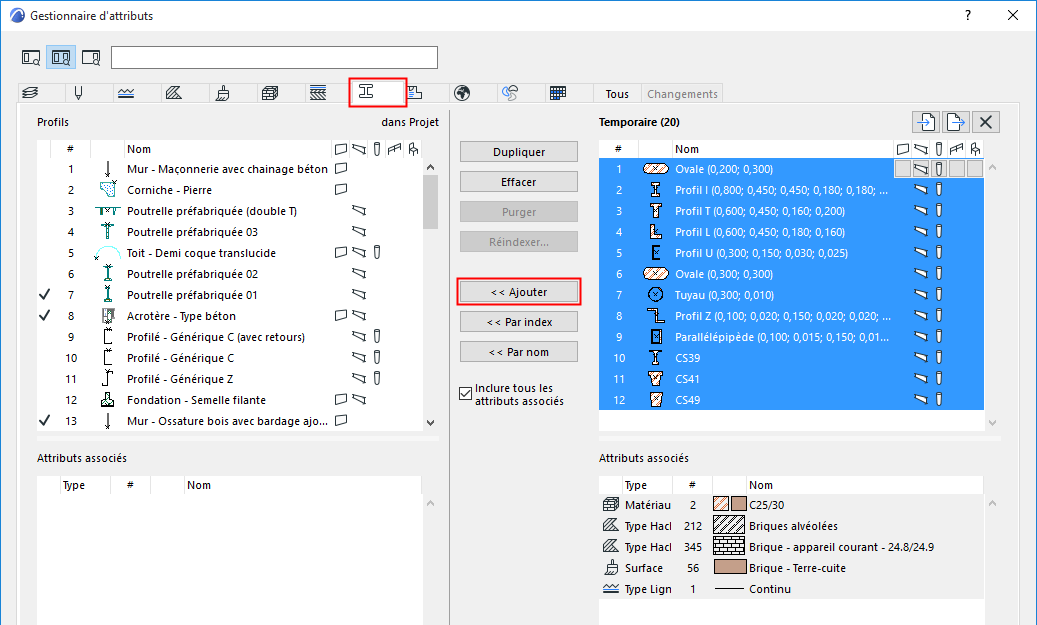Open the Operation Profiles tab
Image resolution: width=1037 pixels, height=625 pixels.
510,93
